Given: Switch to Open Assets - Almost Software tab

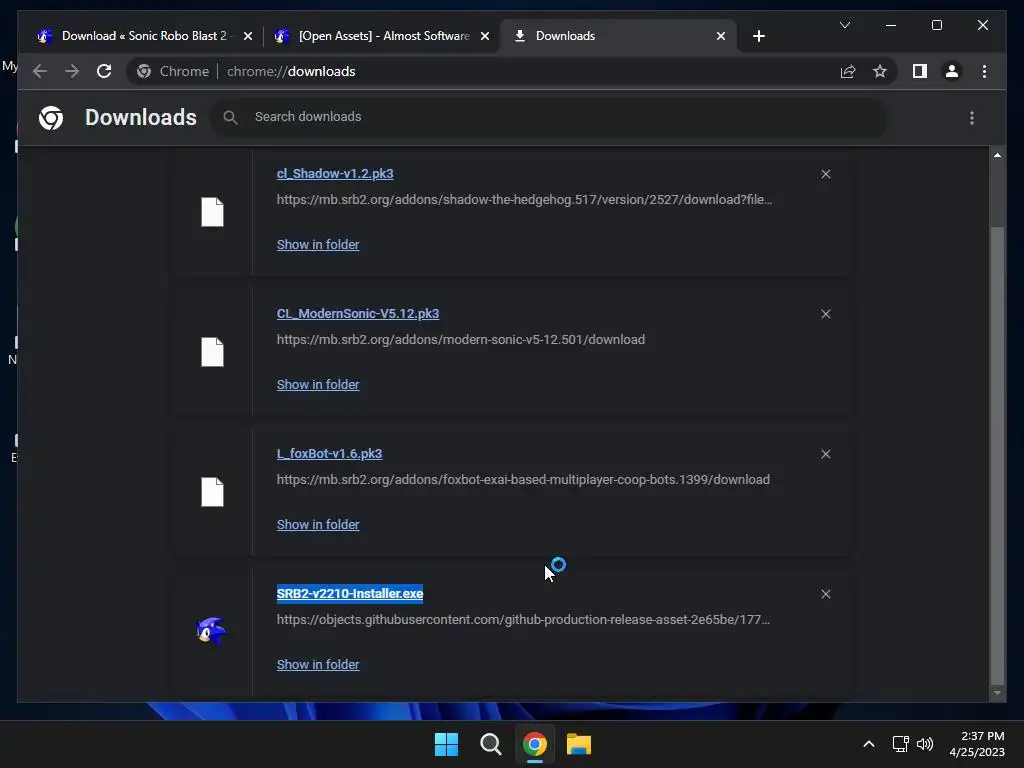Looking at the screenshot, I should tap(383, 36).
